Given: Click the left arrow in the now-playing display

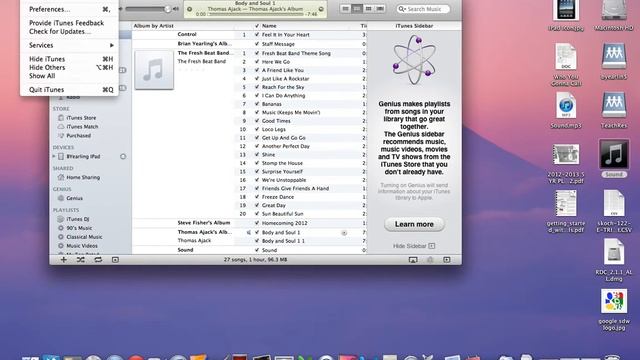Looking at the screenshot, I should (x=189, y=9).
